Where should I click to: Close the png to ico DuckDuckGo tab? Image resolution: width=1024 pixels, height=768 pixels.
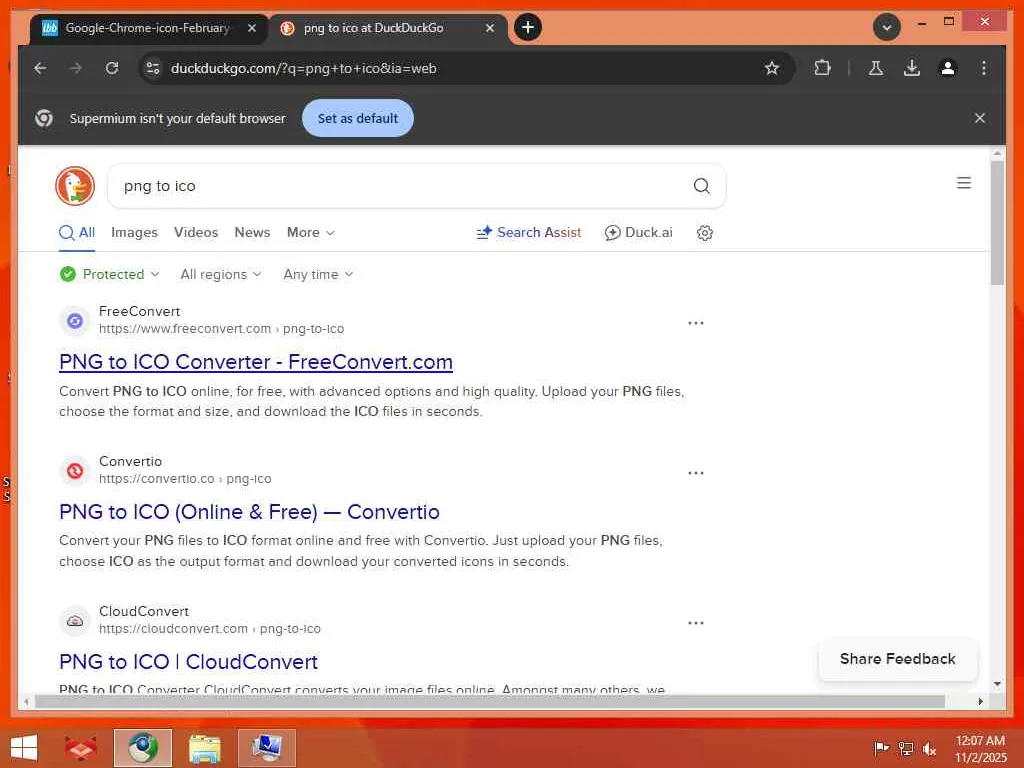490,28
